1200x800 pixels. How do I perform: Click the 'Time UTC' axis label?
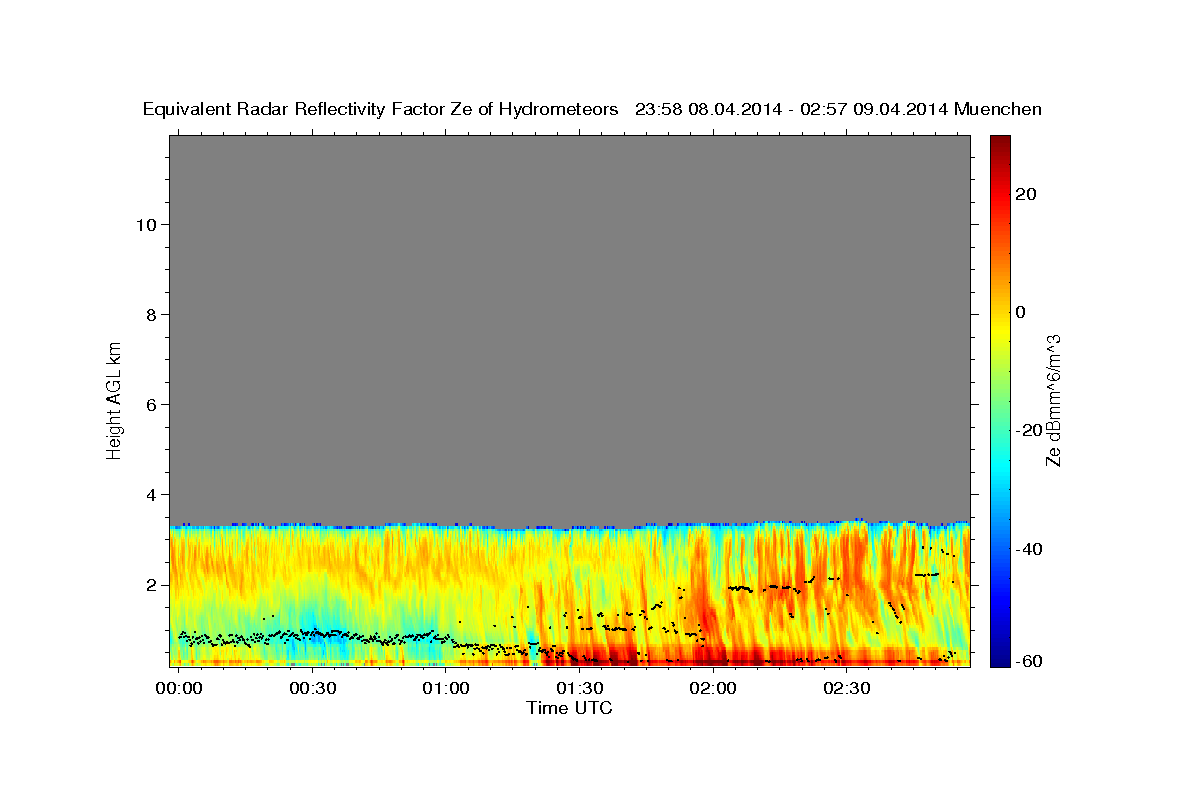(x=569, y=708)
